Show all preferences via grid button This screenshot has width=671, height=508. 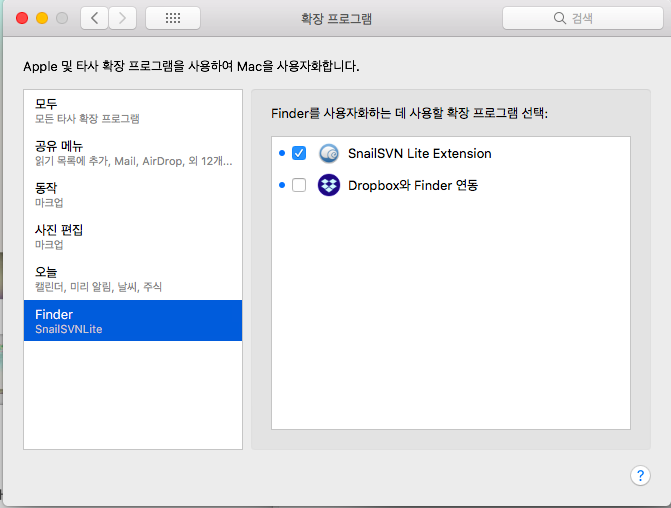(x=172, y=18)
